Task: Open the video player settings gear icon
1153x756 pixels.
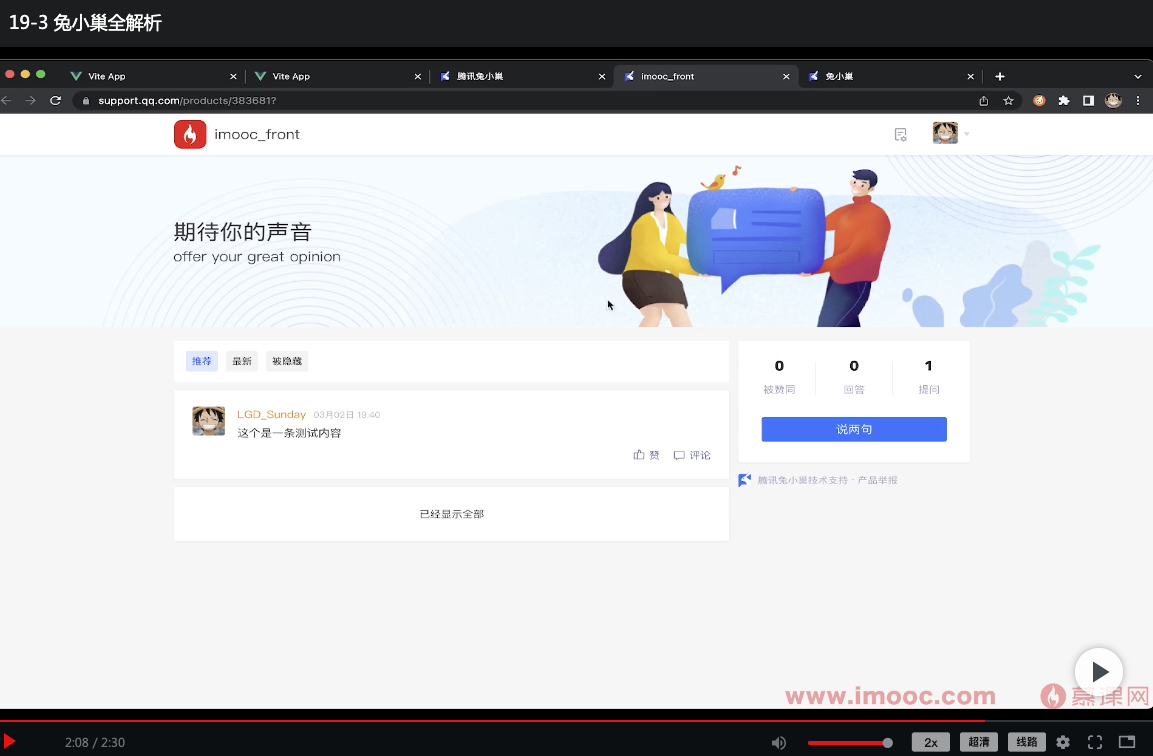Action: [x=1063, y=742]
